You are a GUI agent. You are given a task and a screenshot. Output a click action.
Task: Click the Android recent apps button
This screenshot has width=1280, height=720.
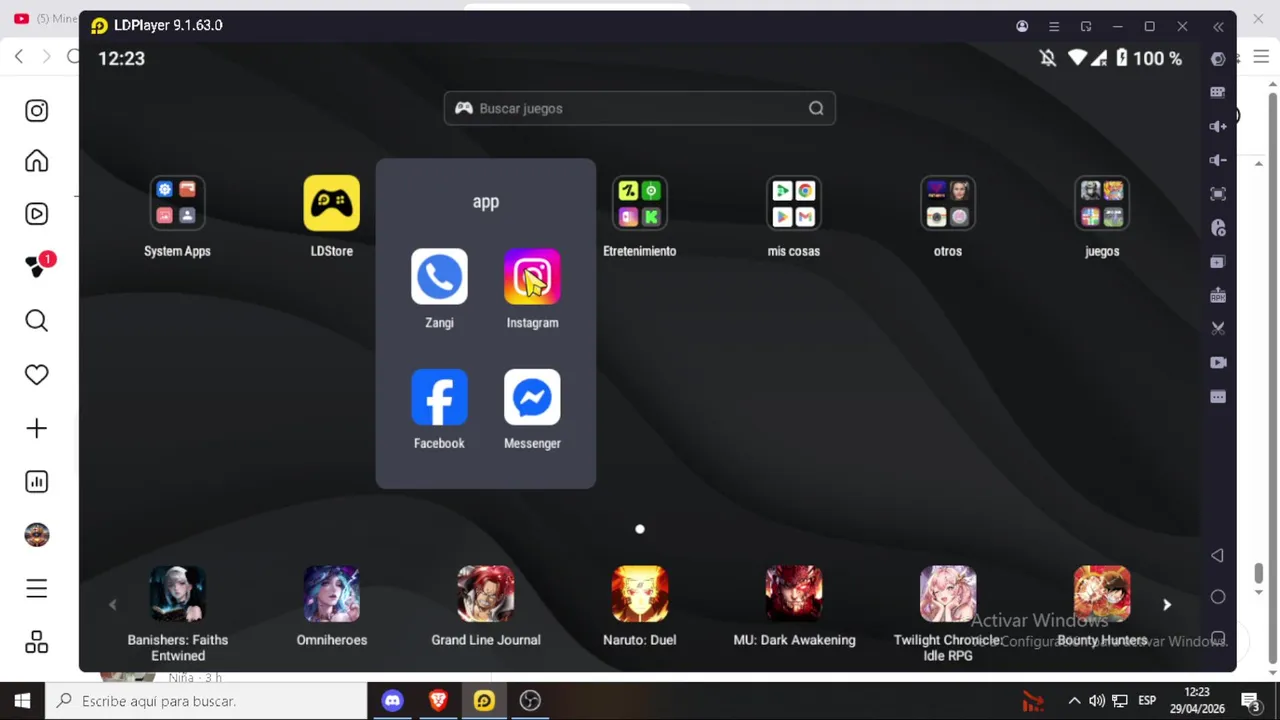click(1217, 638)
